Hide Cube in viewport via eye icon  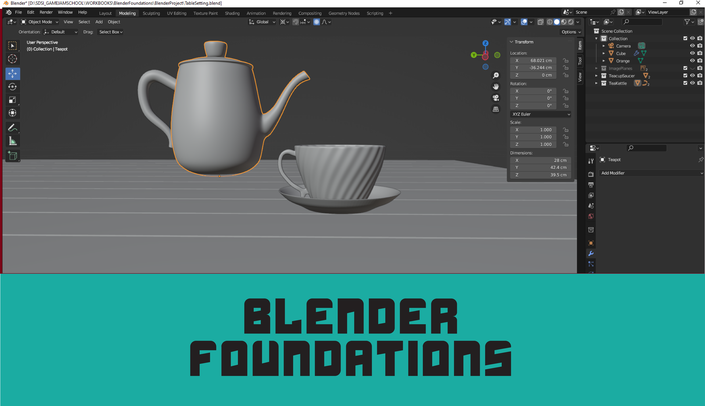pyautogui.click(x=692, y=53)
